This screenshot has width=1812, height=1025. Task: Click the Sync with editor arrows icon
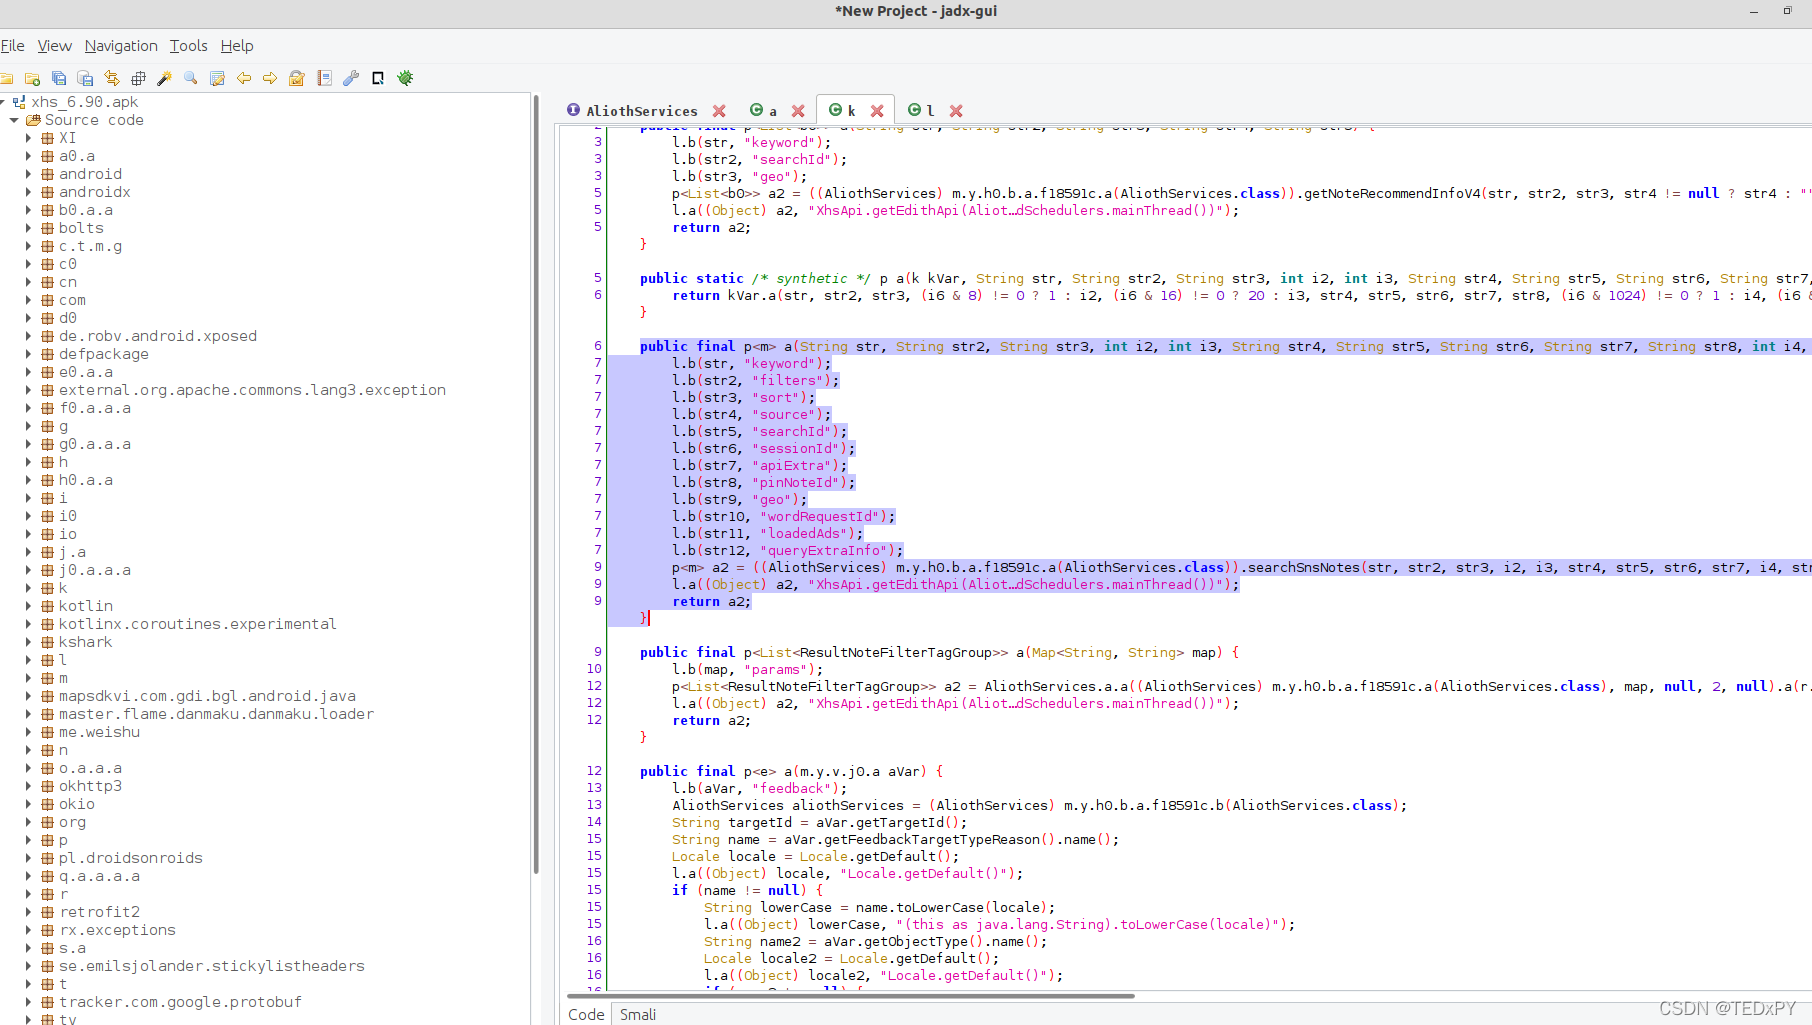tap(112, 78)
